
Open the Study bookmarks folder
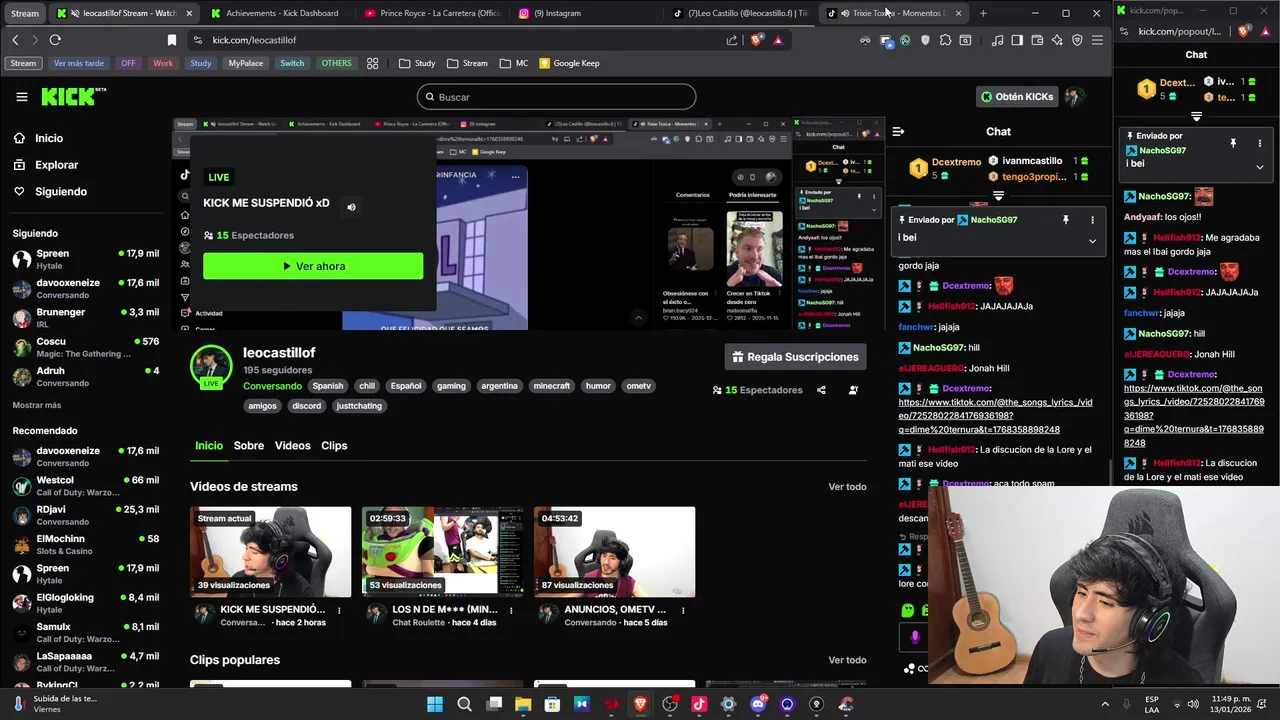pyautogui.click(x=417, y=63)
